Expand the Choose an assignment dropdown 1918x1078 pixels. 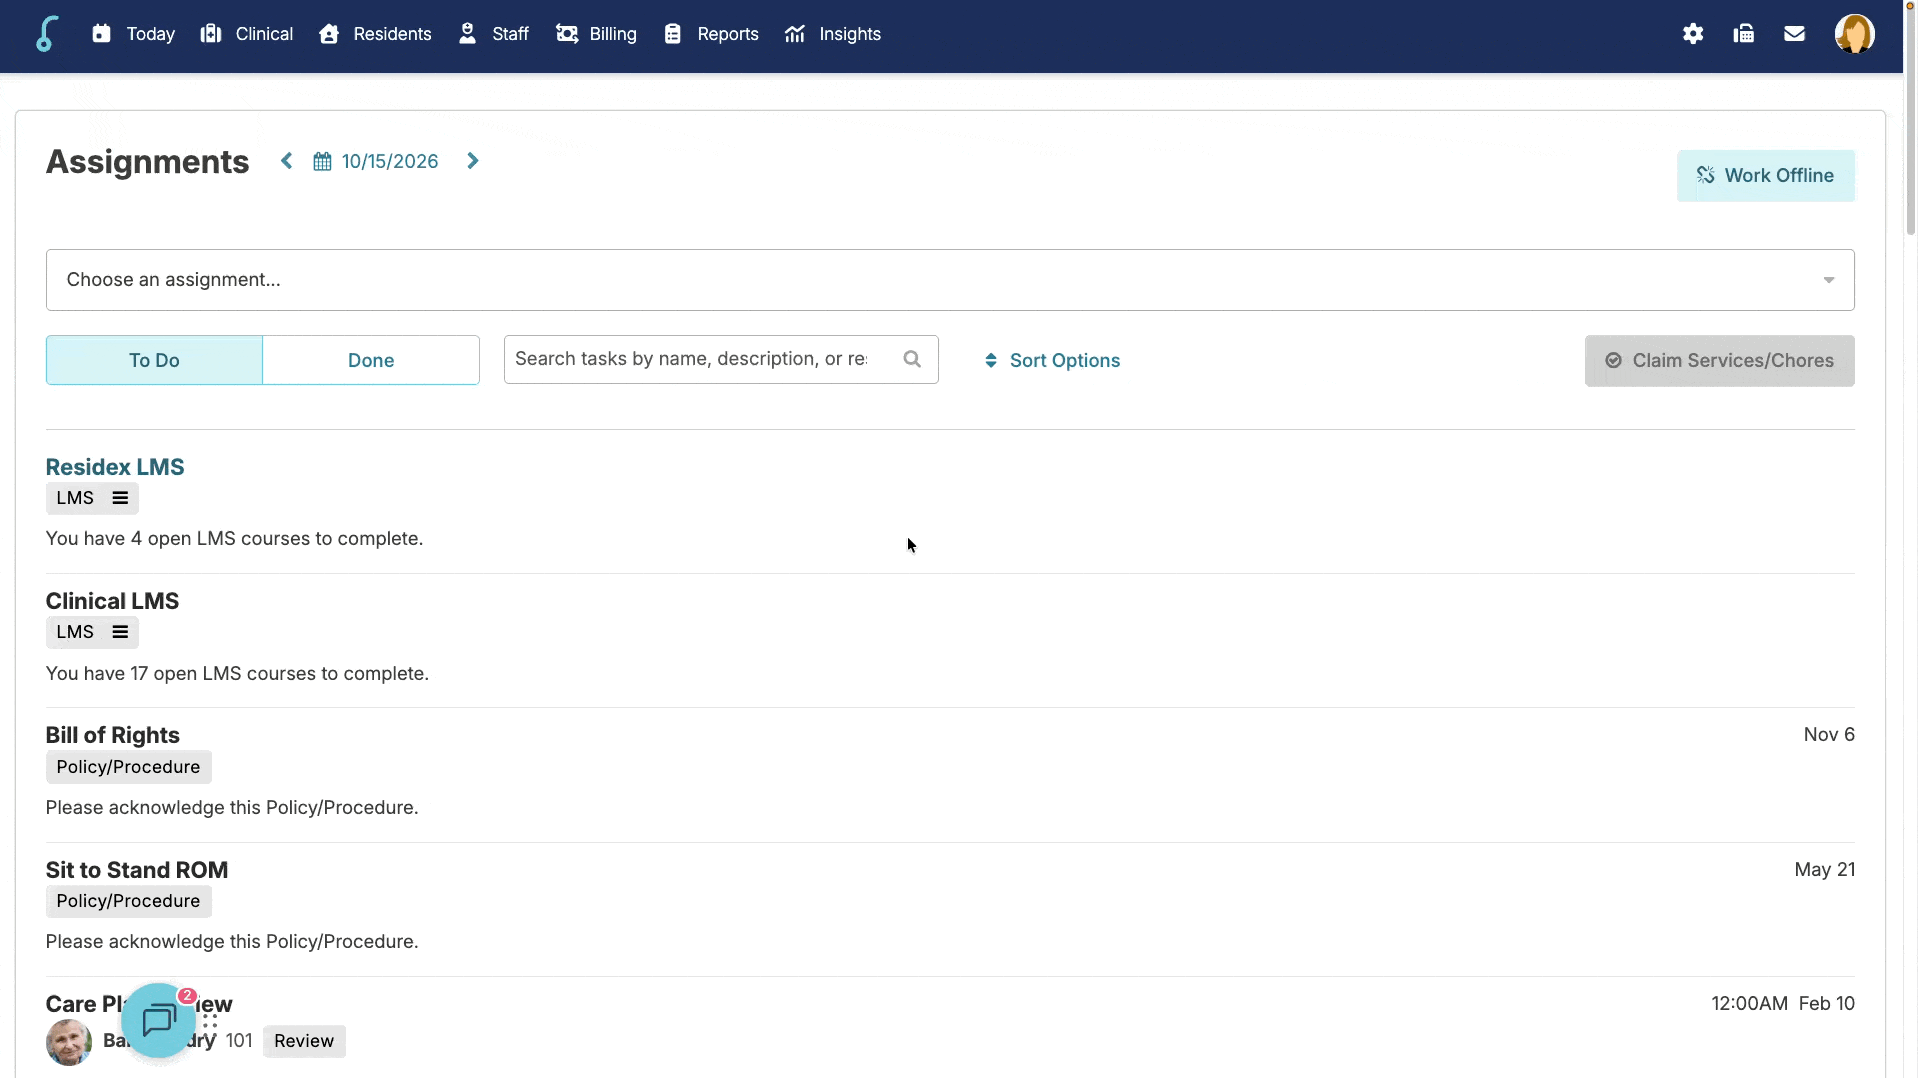(x=950, y=280)
